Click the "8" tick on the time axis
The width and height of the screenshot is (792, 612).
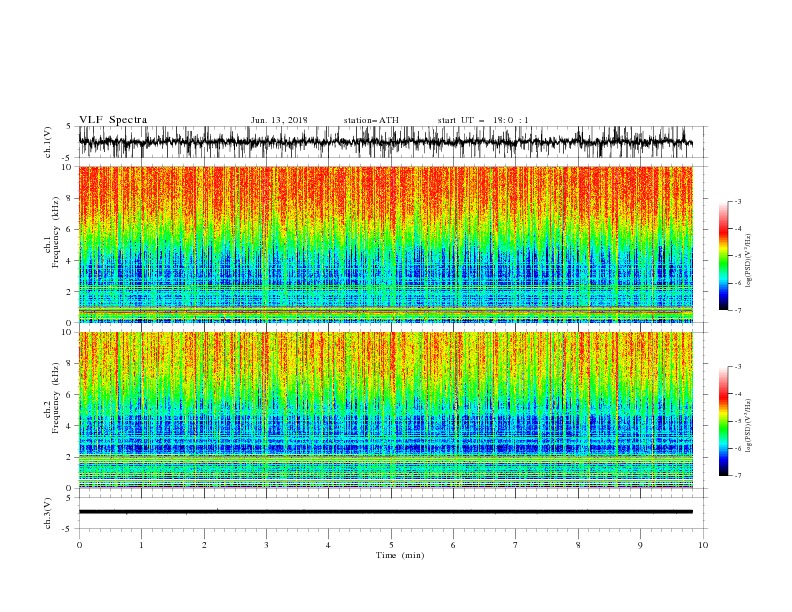578,545
